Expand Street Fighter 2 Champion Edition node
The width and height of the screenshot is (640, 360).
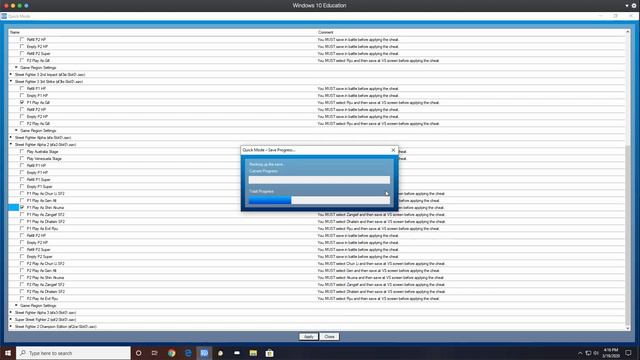(x=11, y=326)
